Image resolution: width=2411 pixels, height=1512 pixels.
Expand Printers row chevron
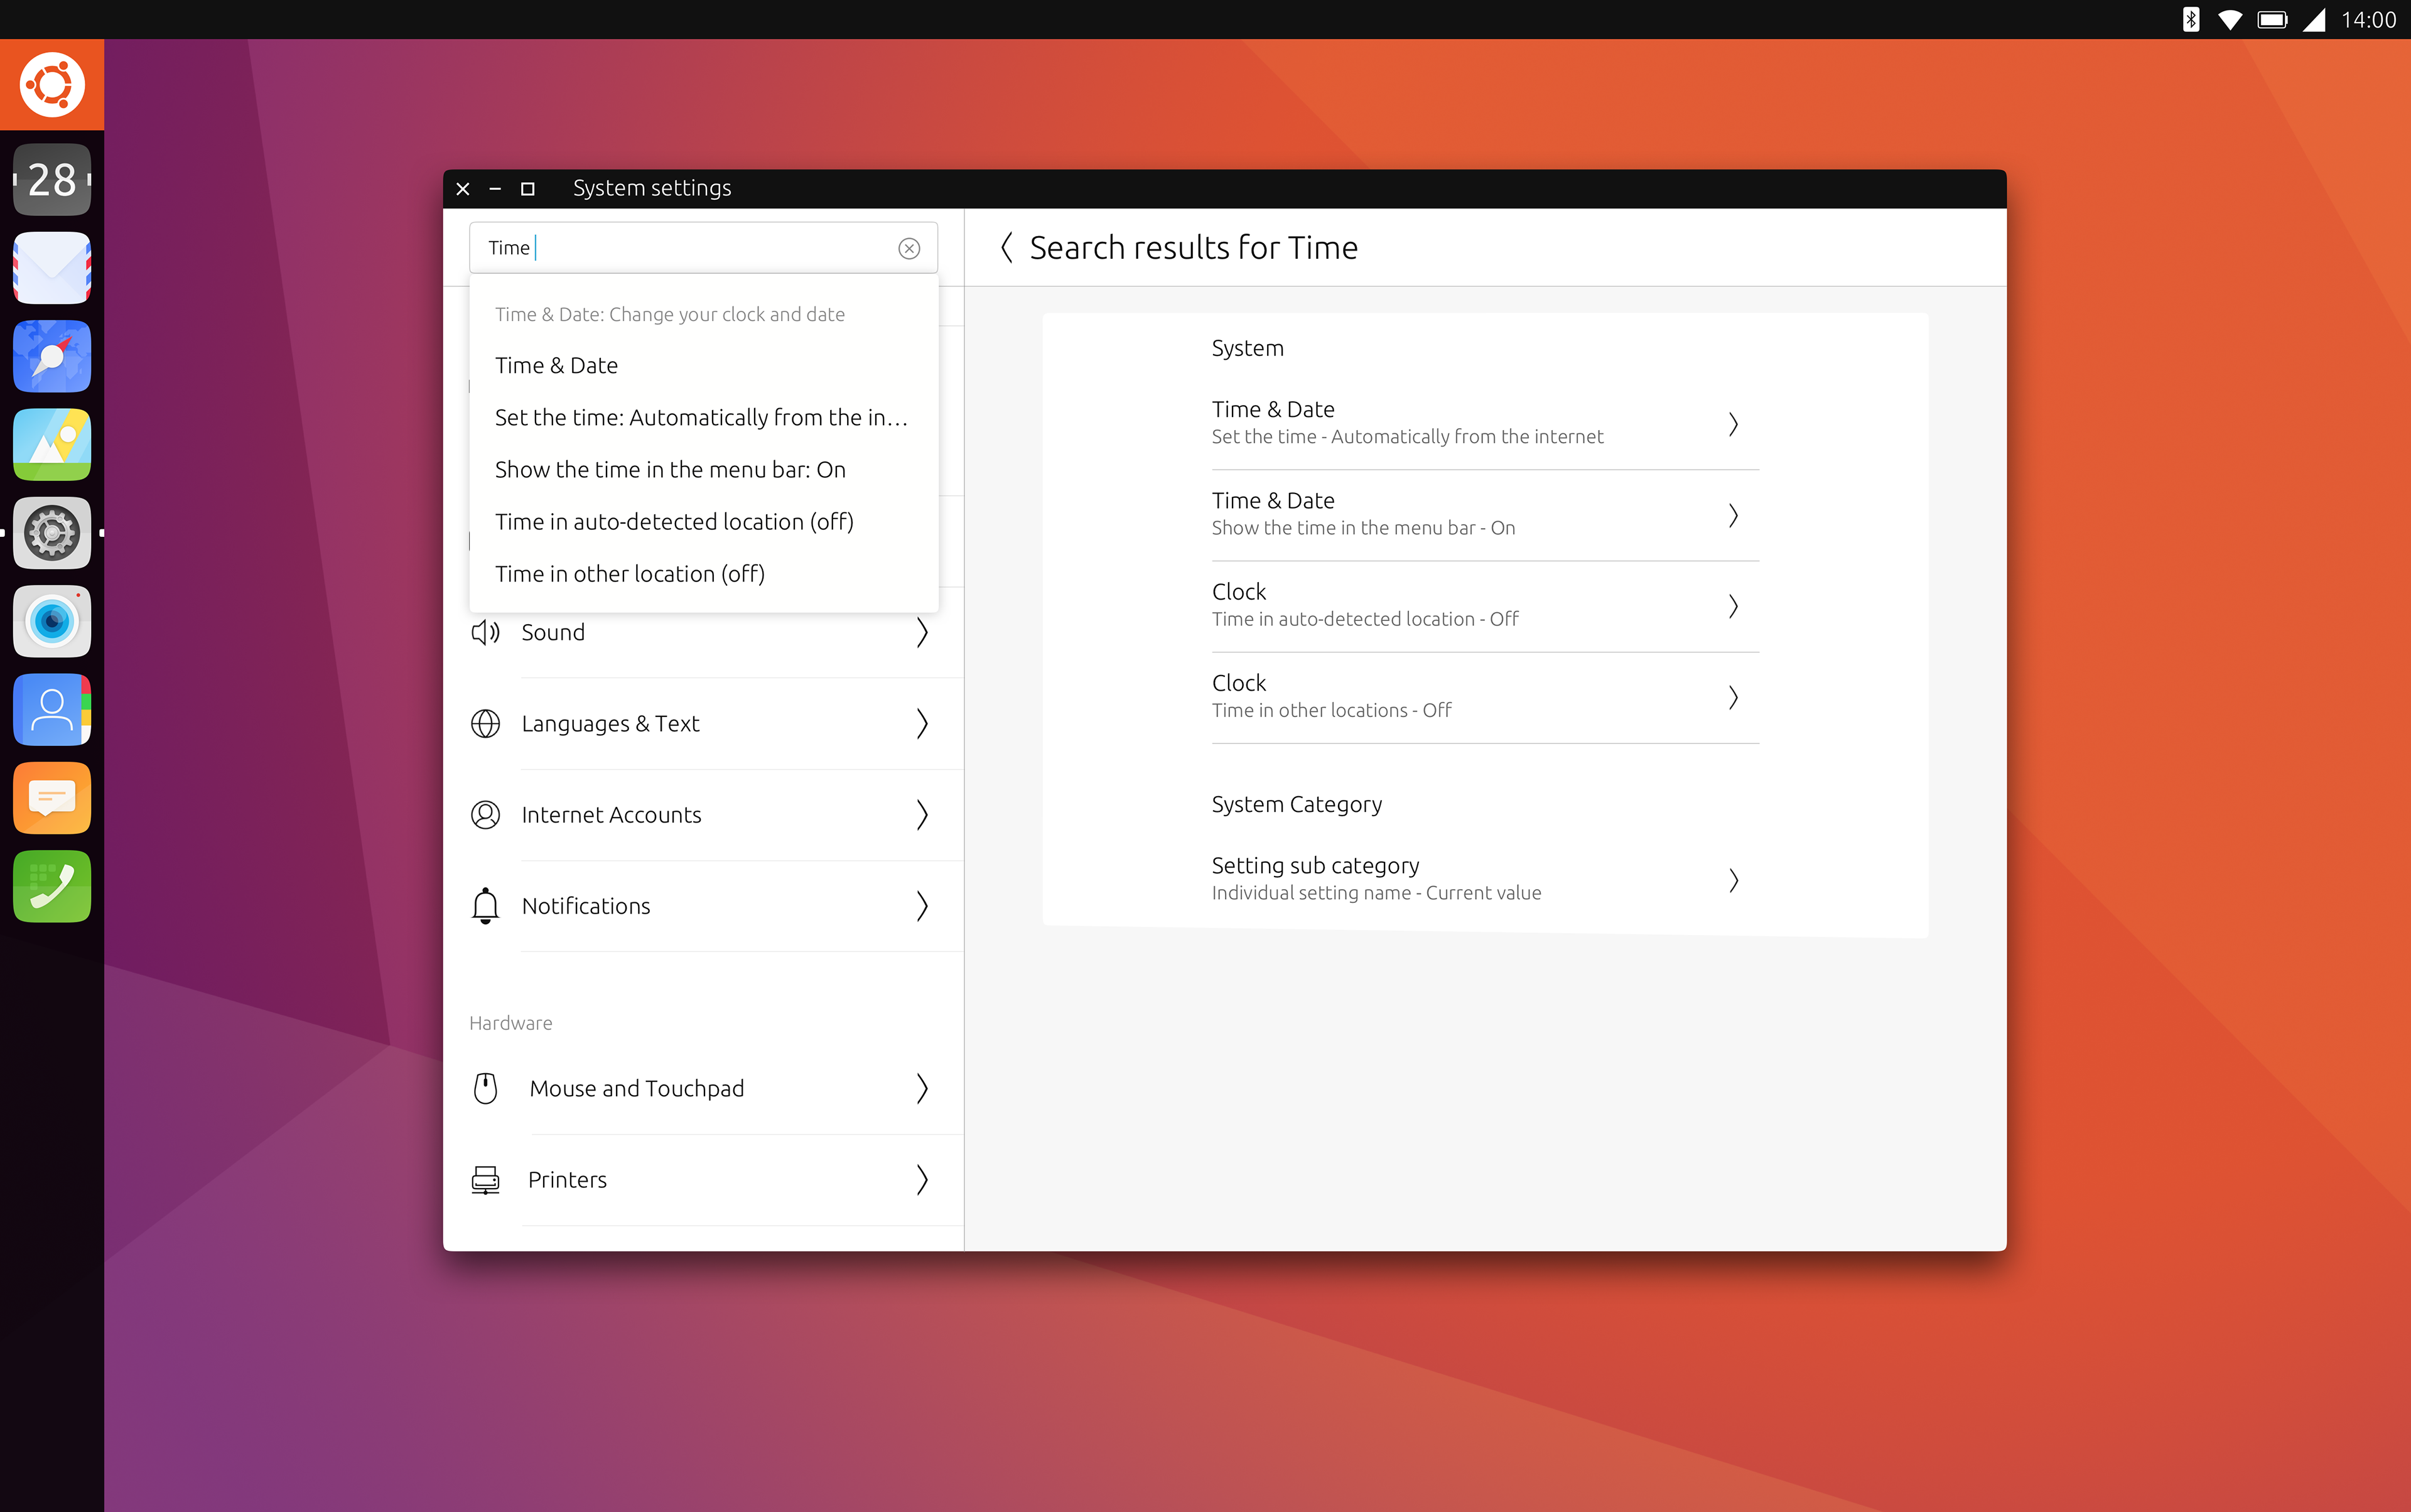click(x=922, y=1180)
